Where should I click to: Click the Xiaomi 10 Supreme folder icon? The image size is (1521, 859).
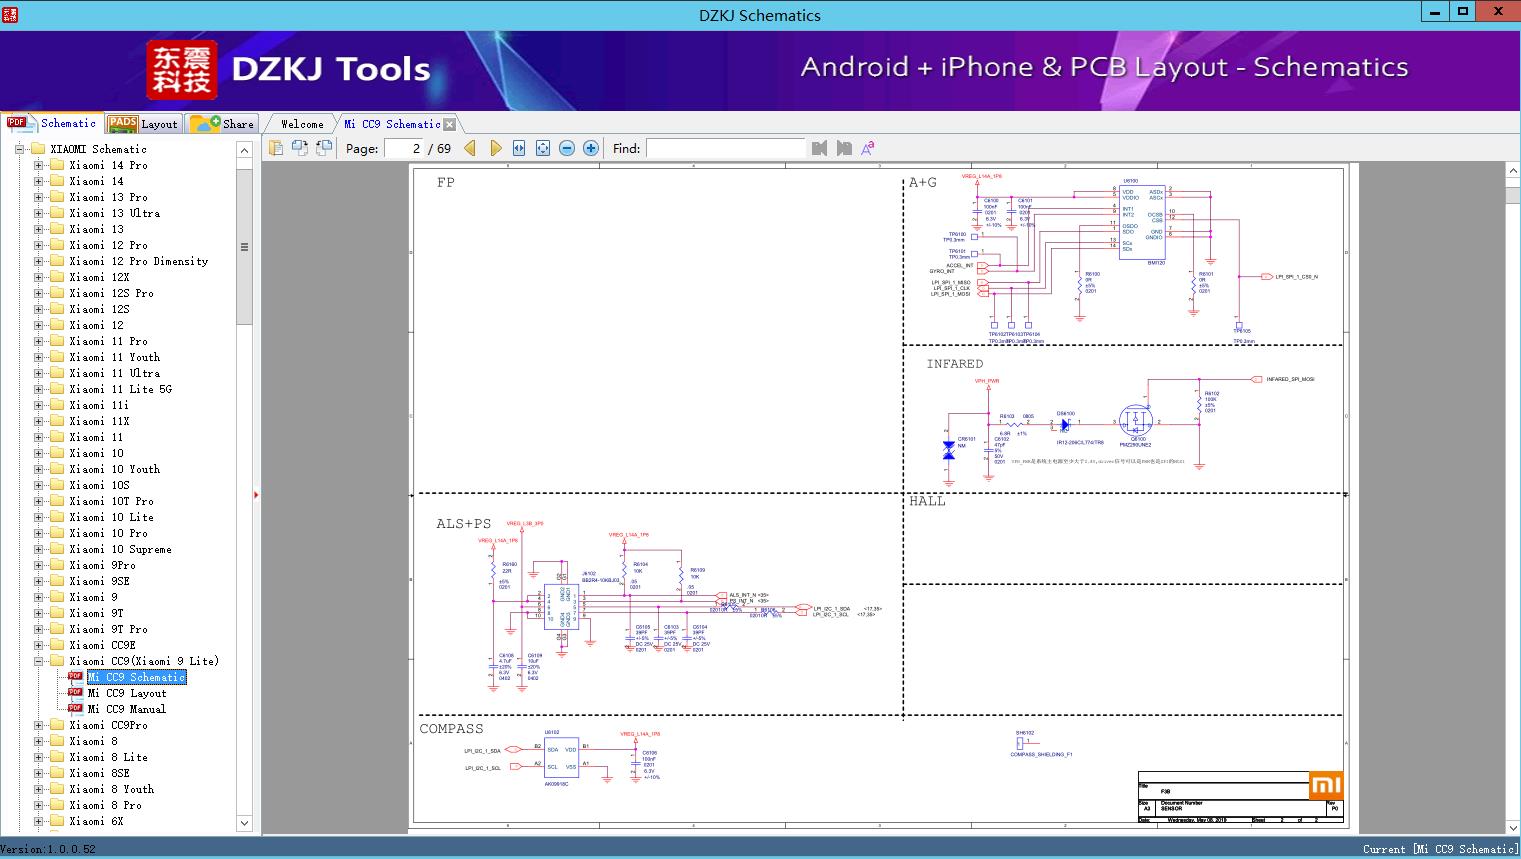(57, 549)
